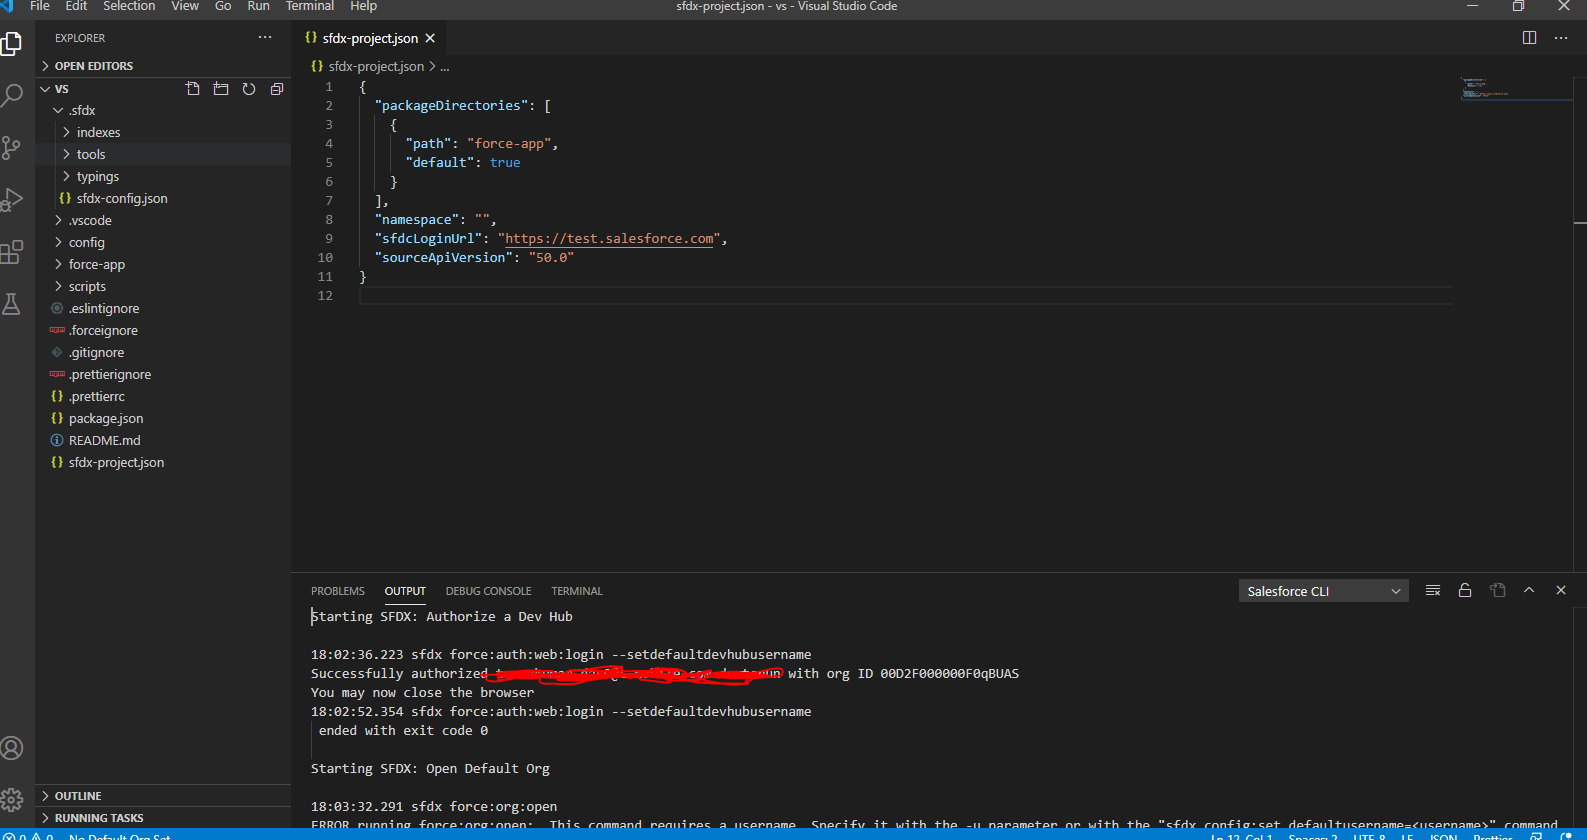Screen dimensions: 1587x840
Task: Open package.json from the explorer
Action: pyautogui.click(x=105, y=419)
